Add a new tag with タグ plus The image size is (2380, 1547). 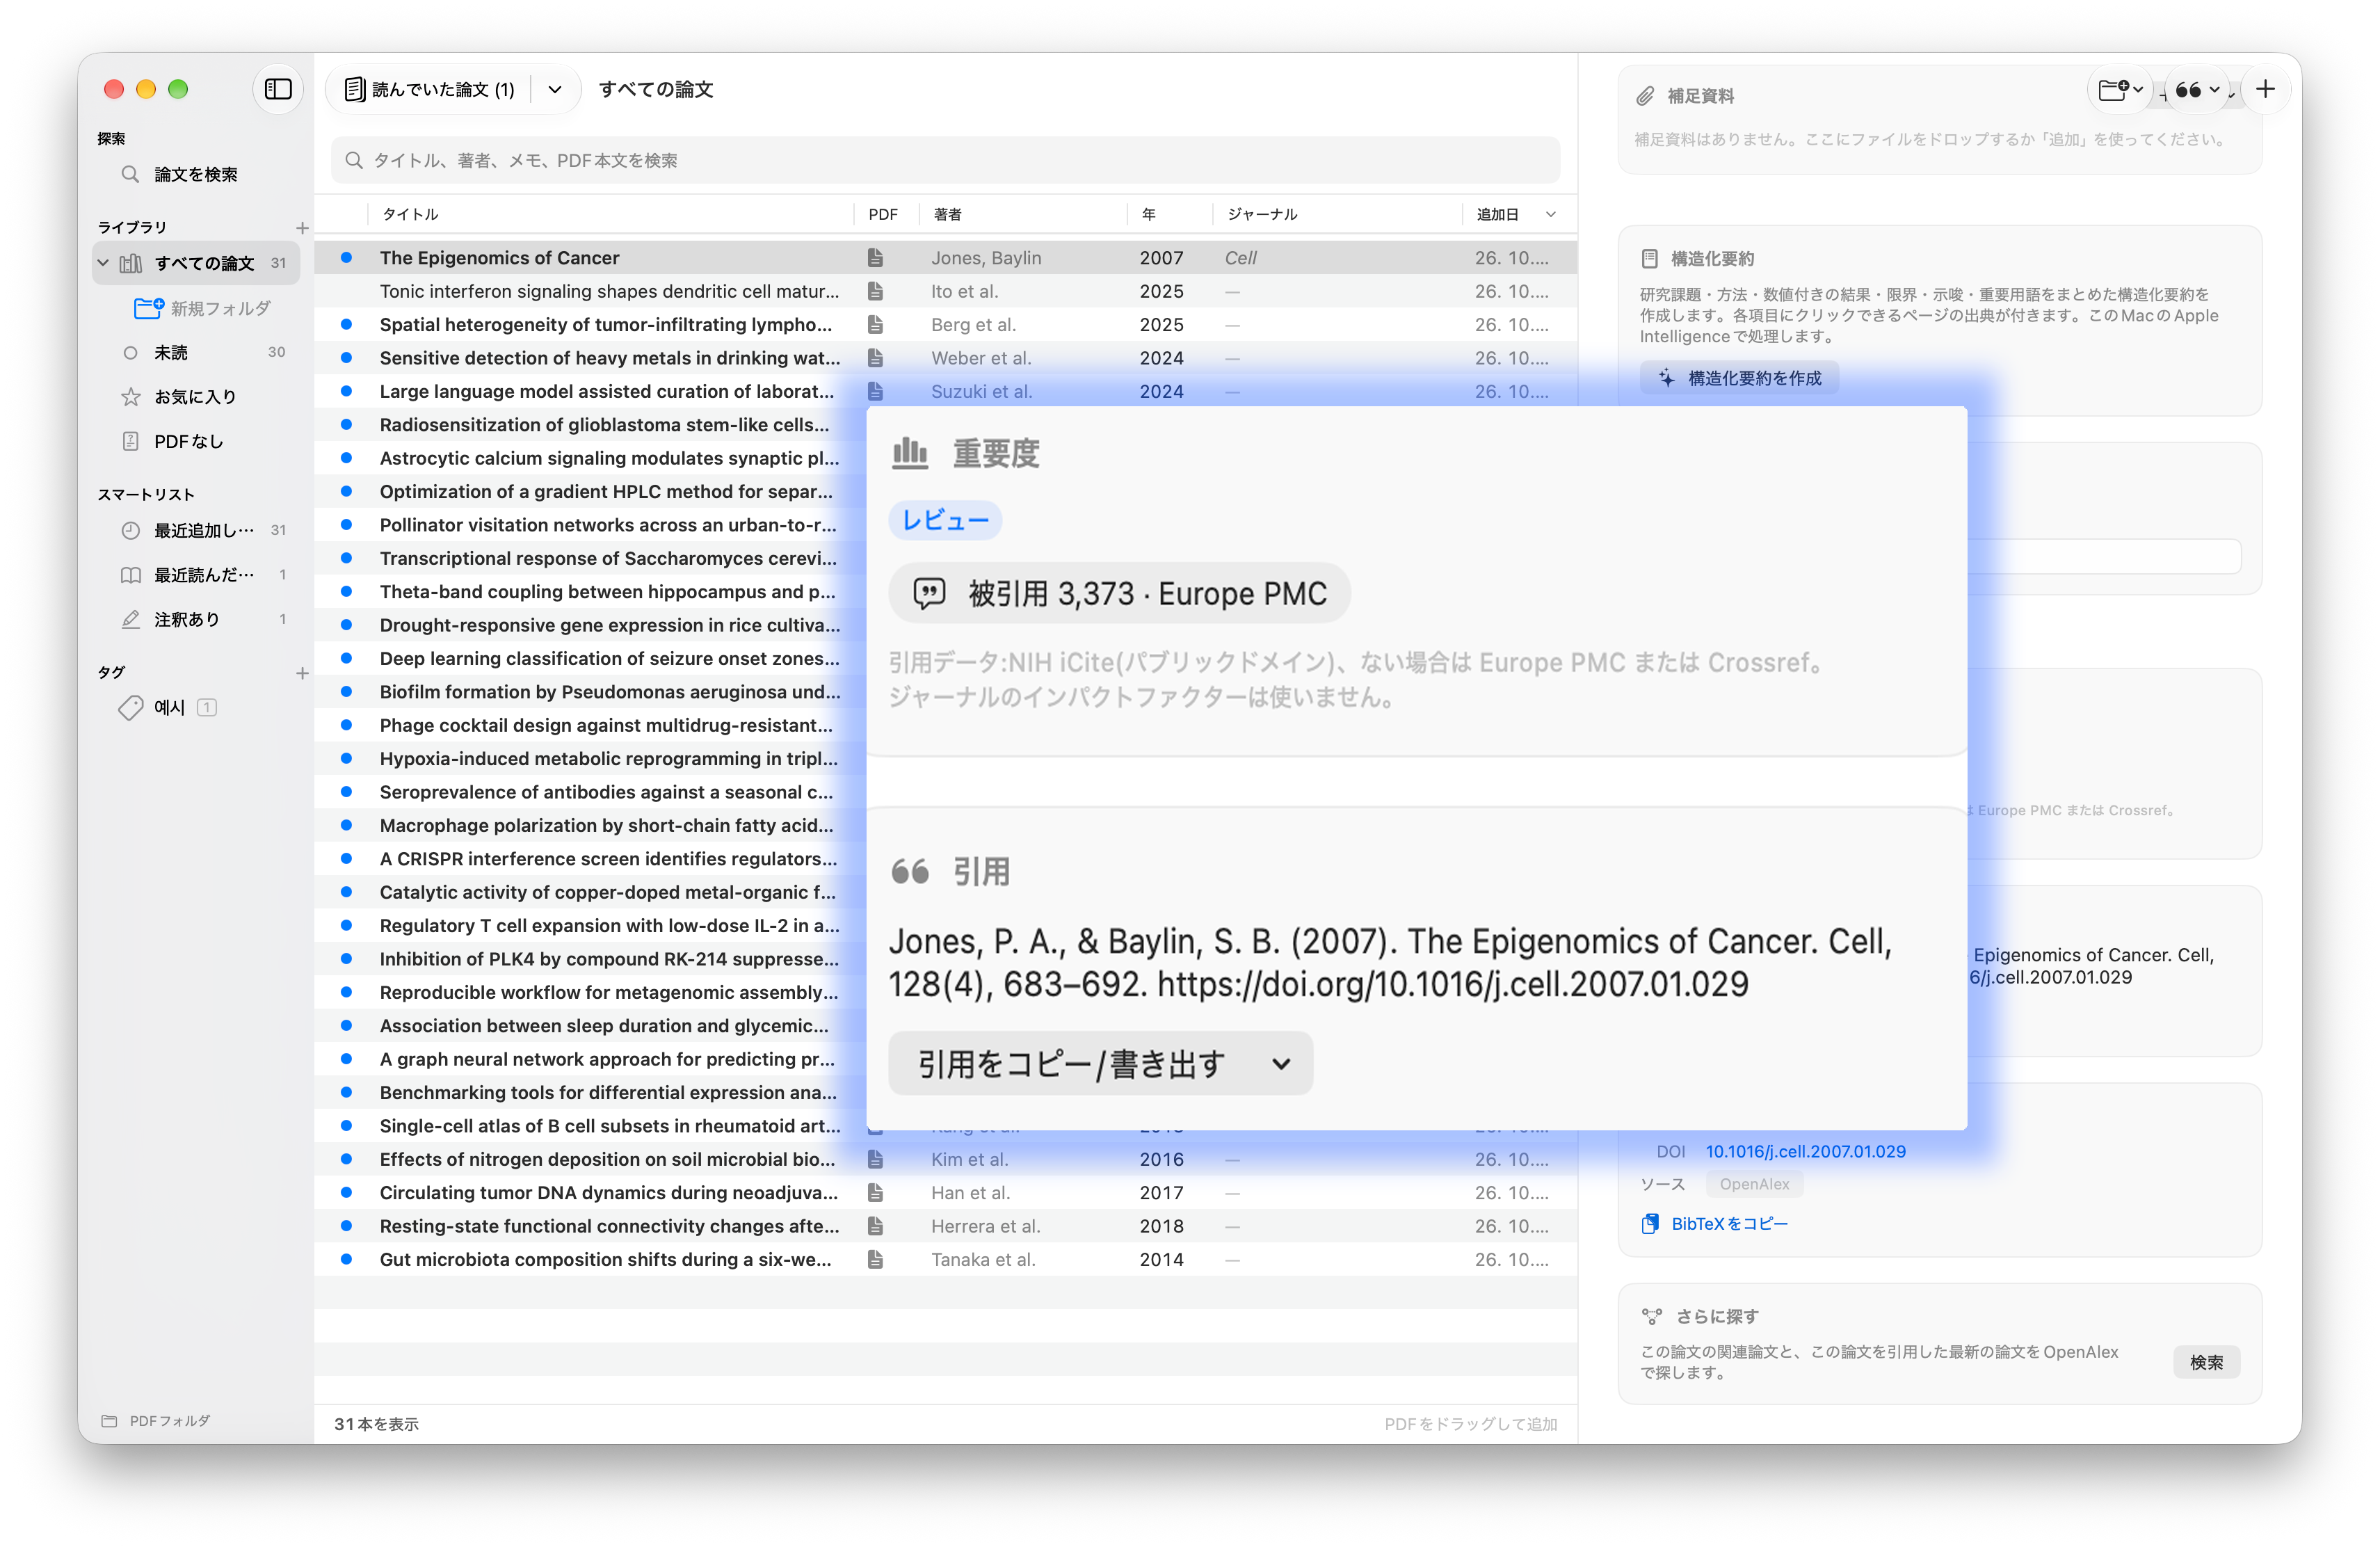302,673
